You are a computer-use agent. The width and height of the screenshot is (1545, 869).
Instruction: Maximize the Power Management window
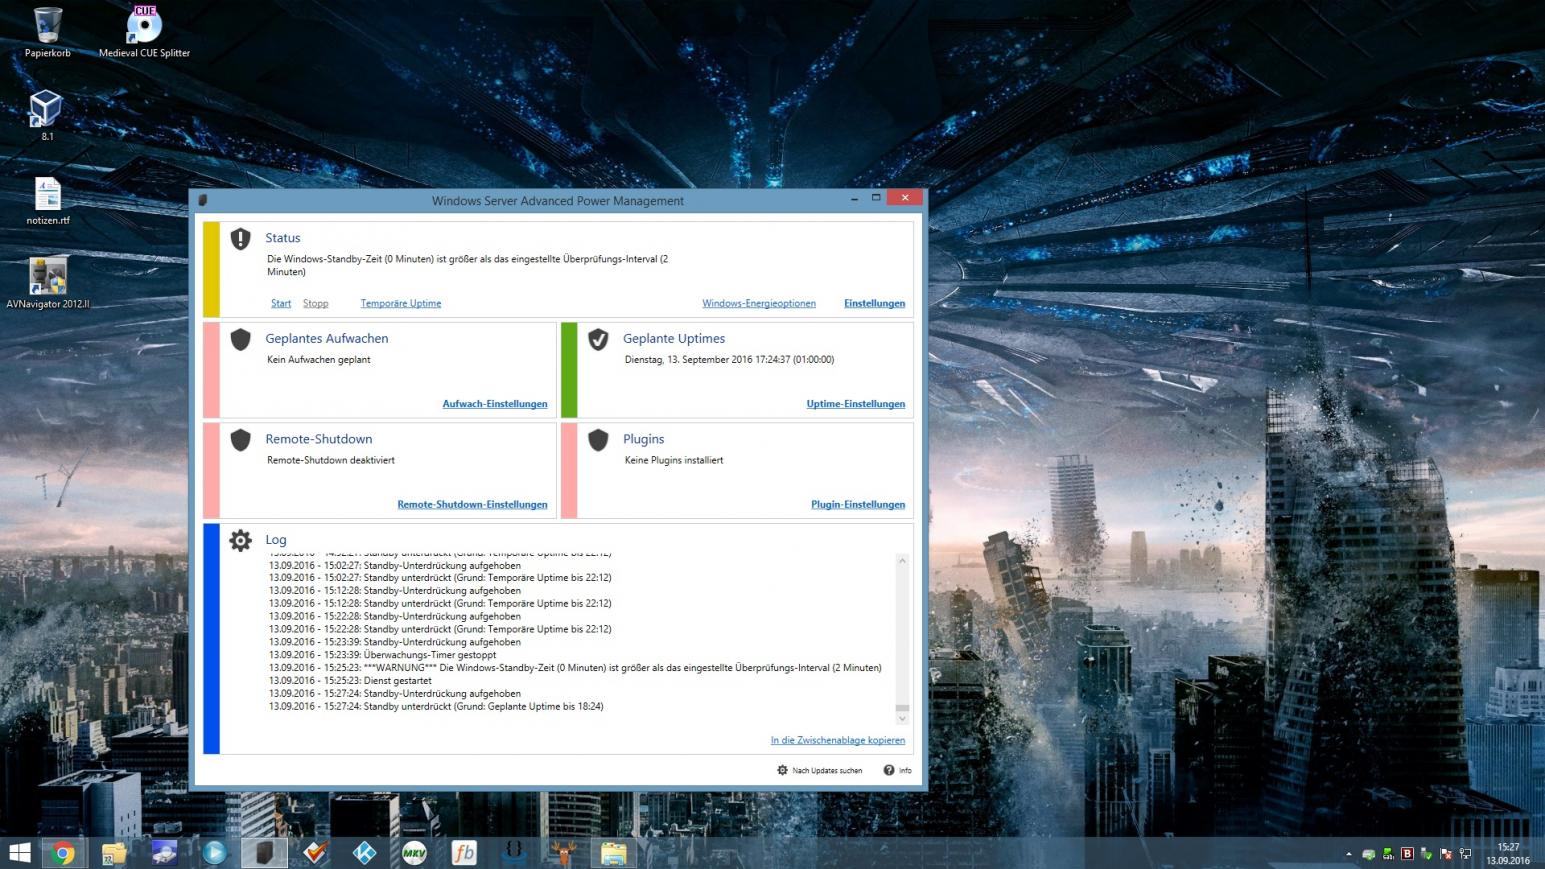pyautogui.click(x=876, y=198)
